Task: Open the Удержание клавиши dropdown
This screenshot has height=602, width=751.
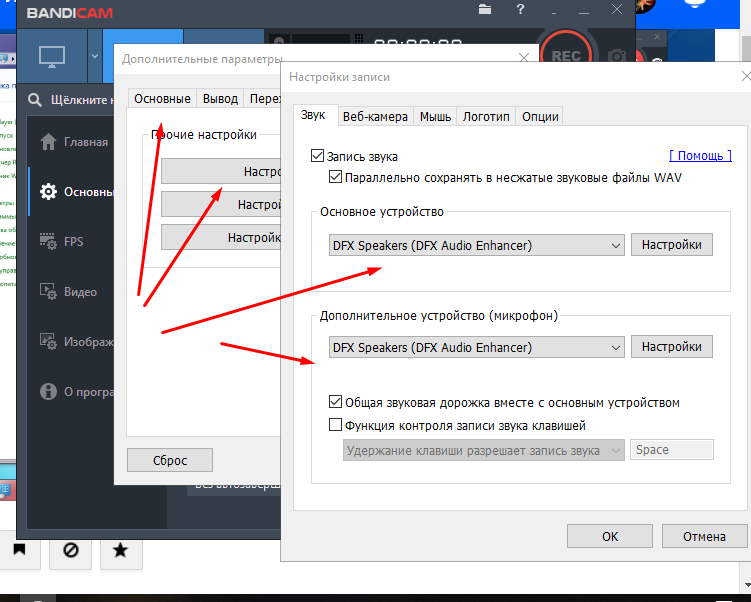Action: (484, 450)
